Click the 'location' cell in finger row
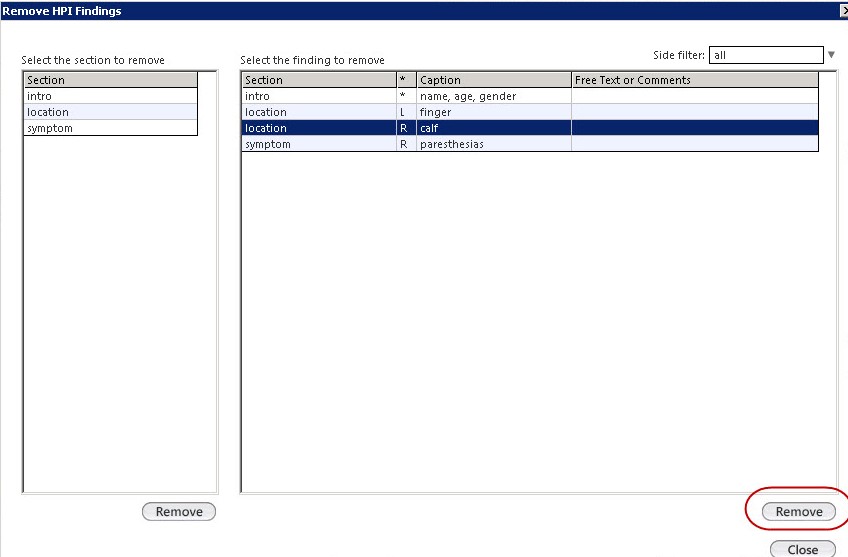 (319, 112)
